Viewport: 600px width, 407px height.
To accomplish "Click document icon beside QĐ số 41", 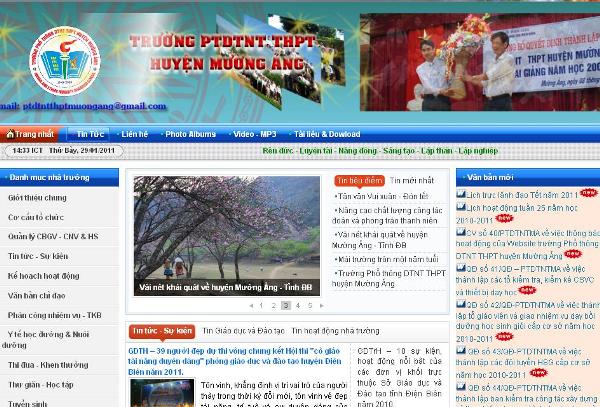I will [x=461, y=268].
